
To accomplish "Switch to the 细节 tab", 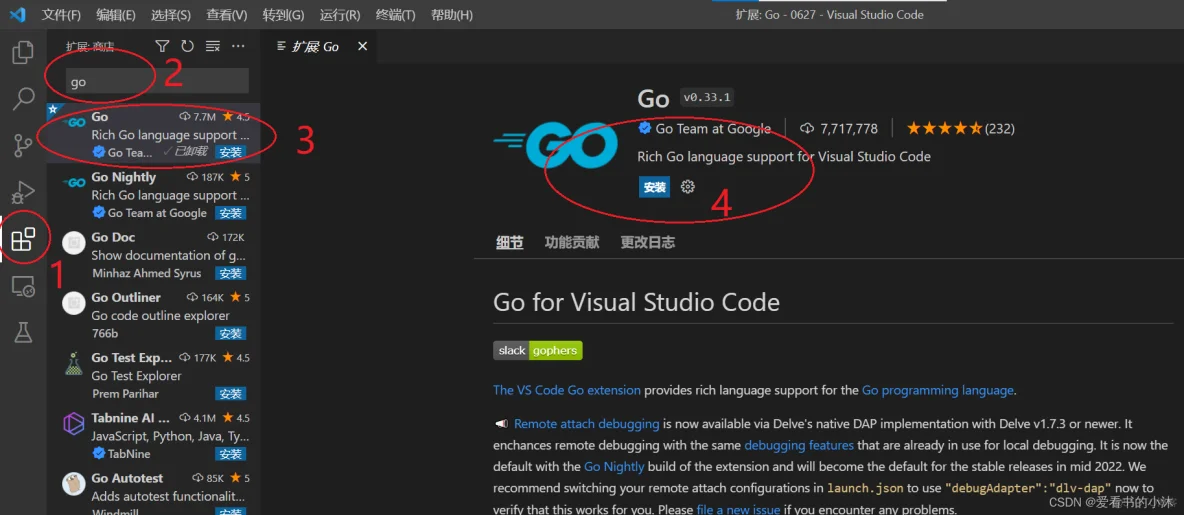I will [510, 242].
